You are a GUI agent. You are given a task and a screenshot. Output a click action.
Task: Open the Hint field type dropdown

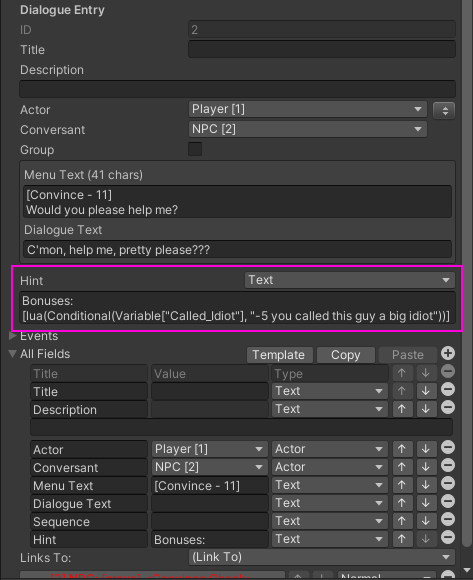click(349, 280)
